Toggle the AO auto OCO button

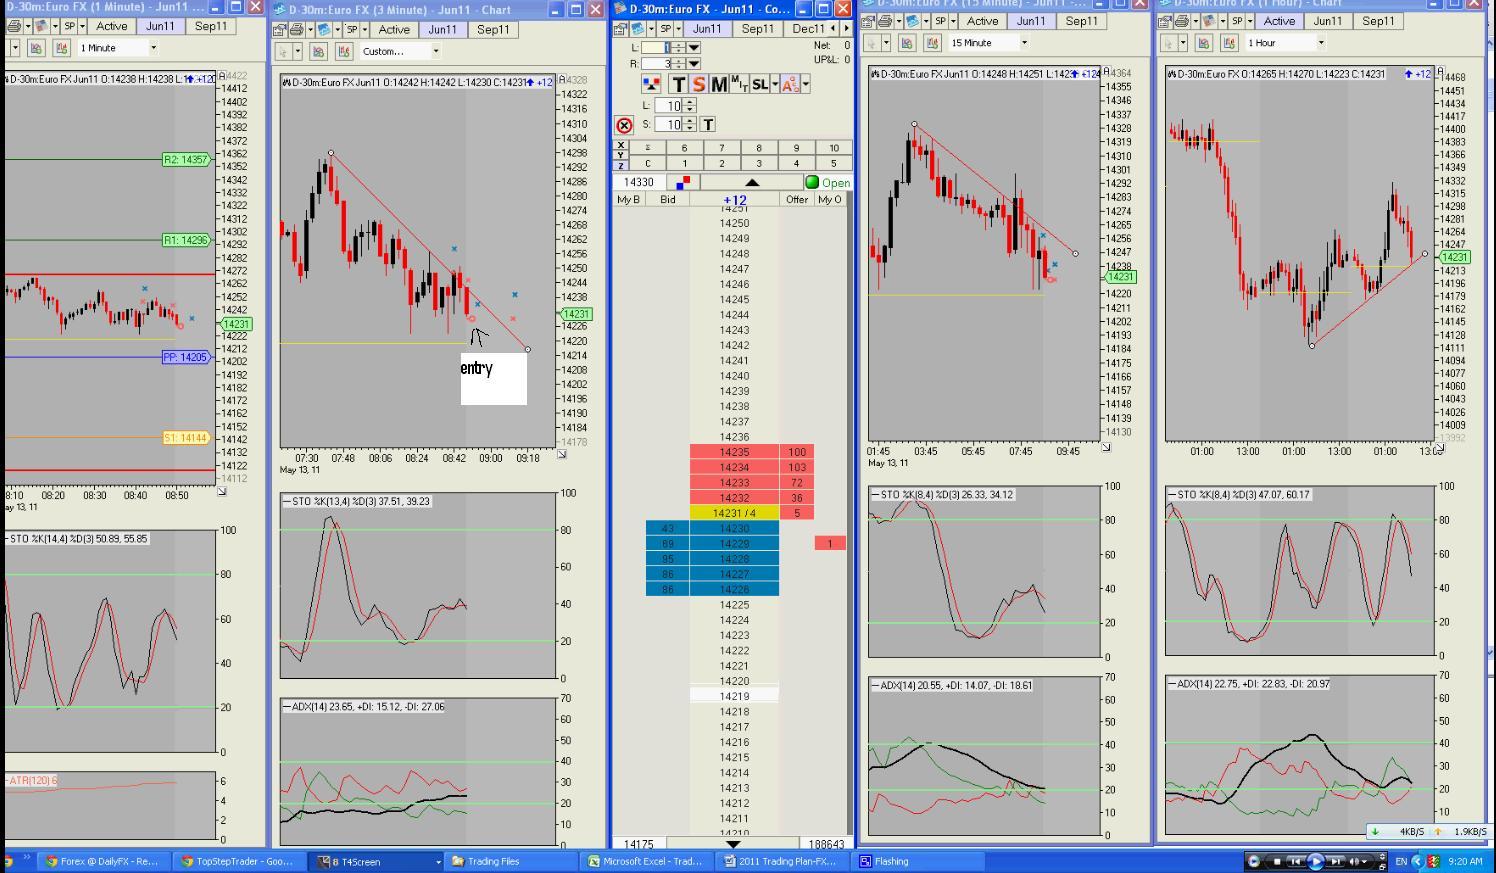point(790,85)
